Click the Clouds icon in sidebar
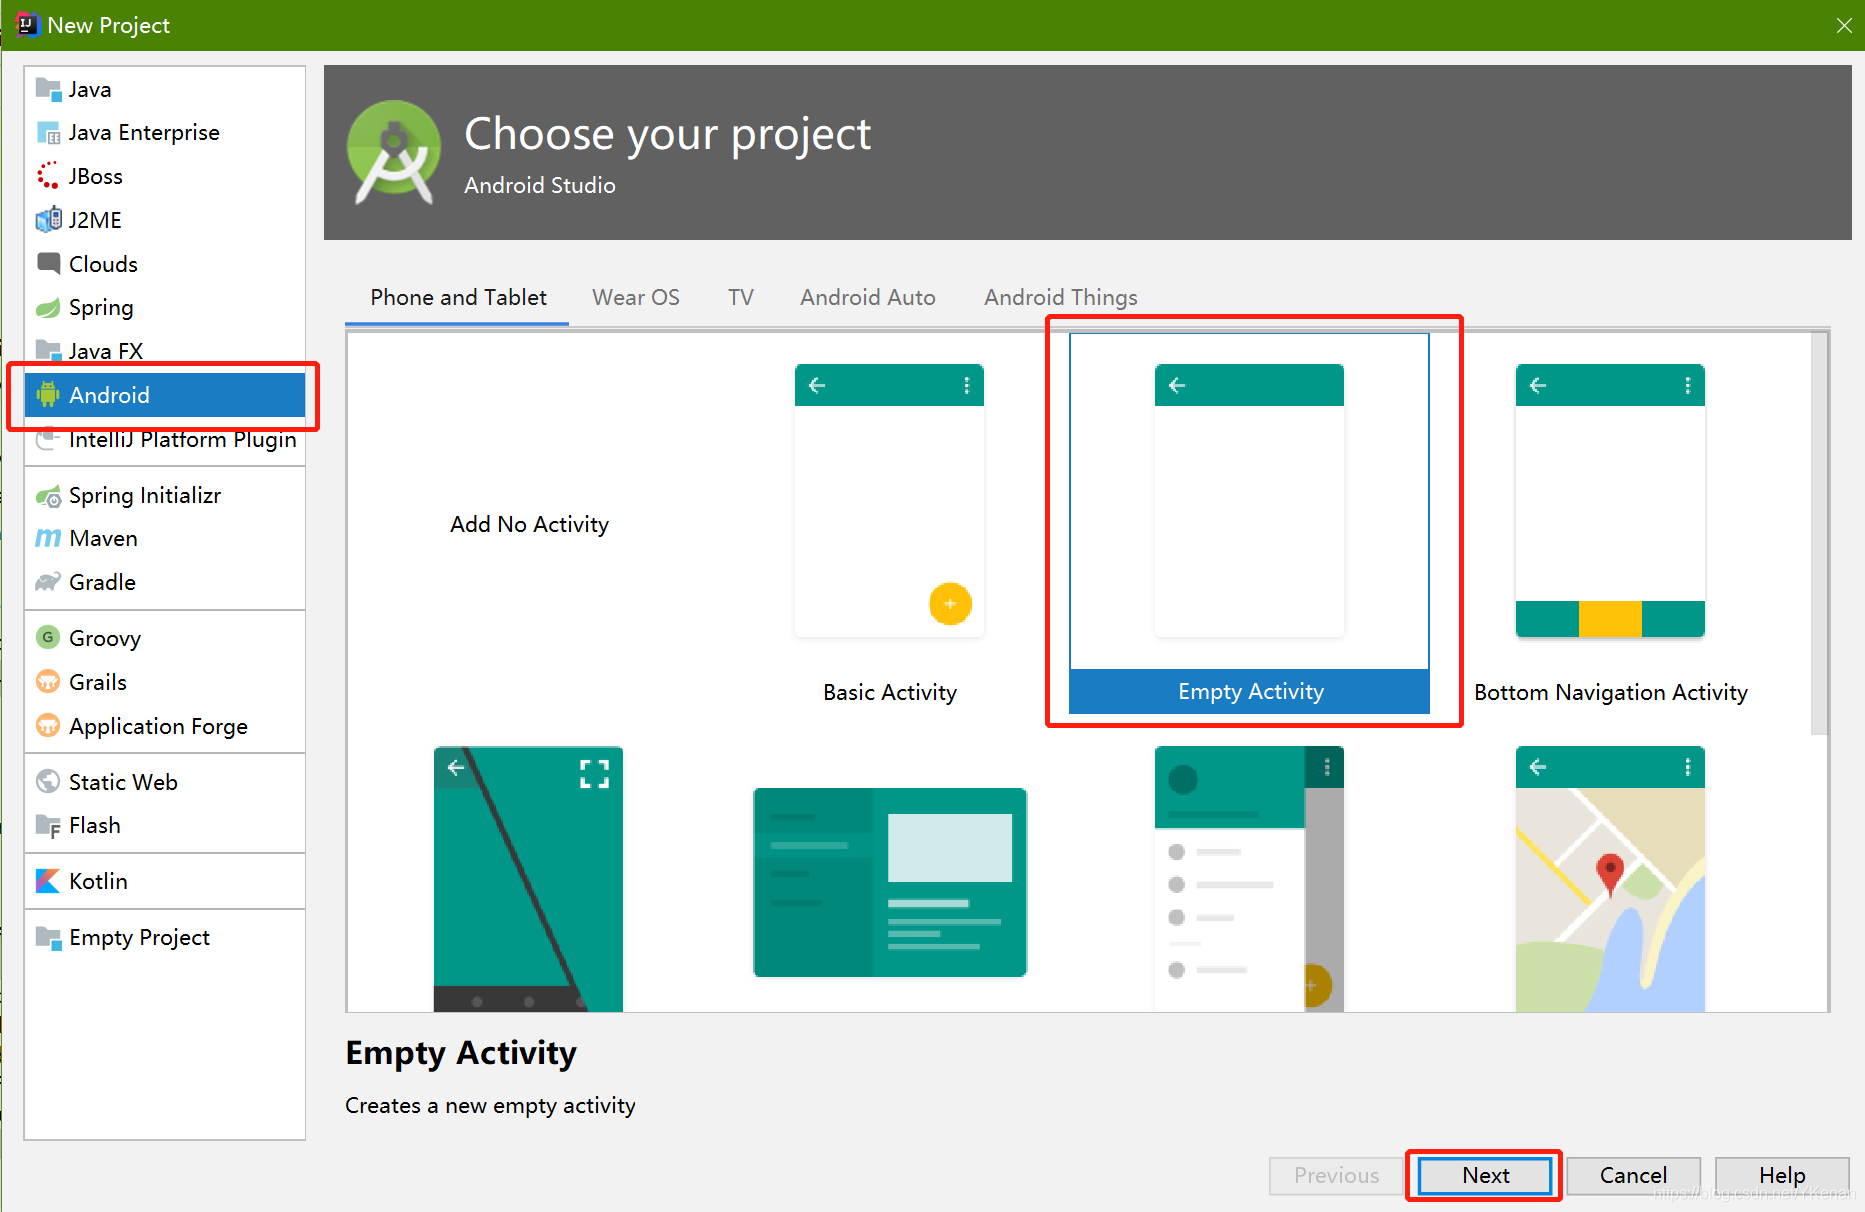The width and height of the screenshot is (1865, 1212). click(x=48, y=264)
